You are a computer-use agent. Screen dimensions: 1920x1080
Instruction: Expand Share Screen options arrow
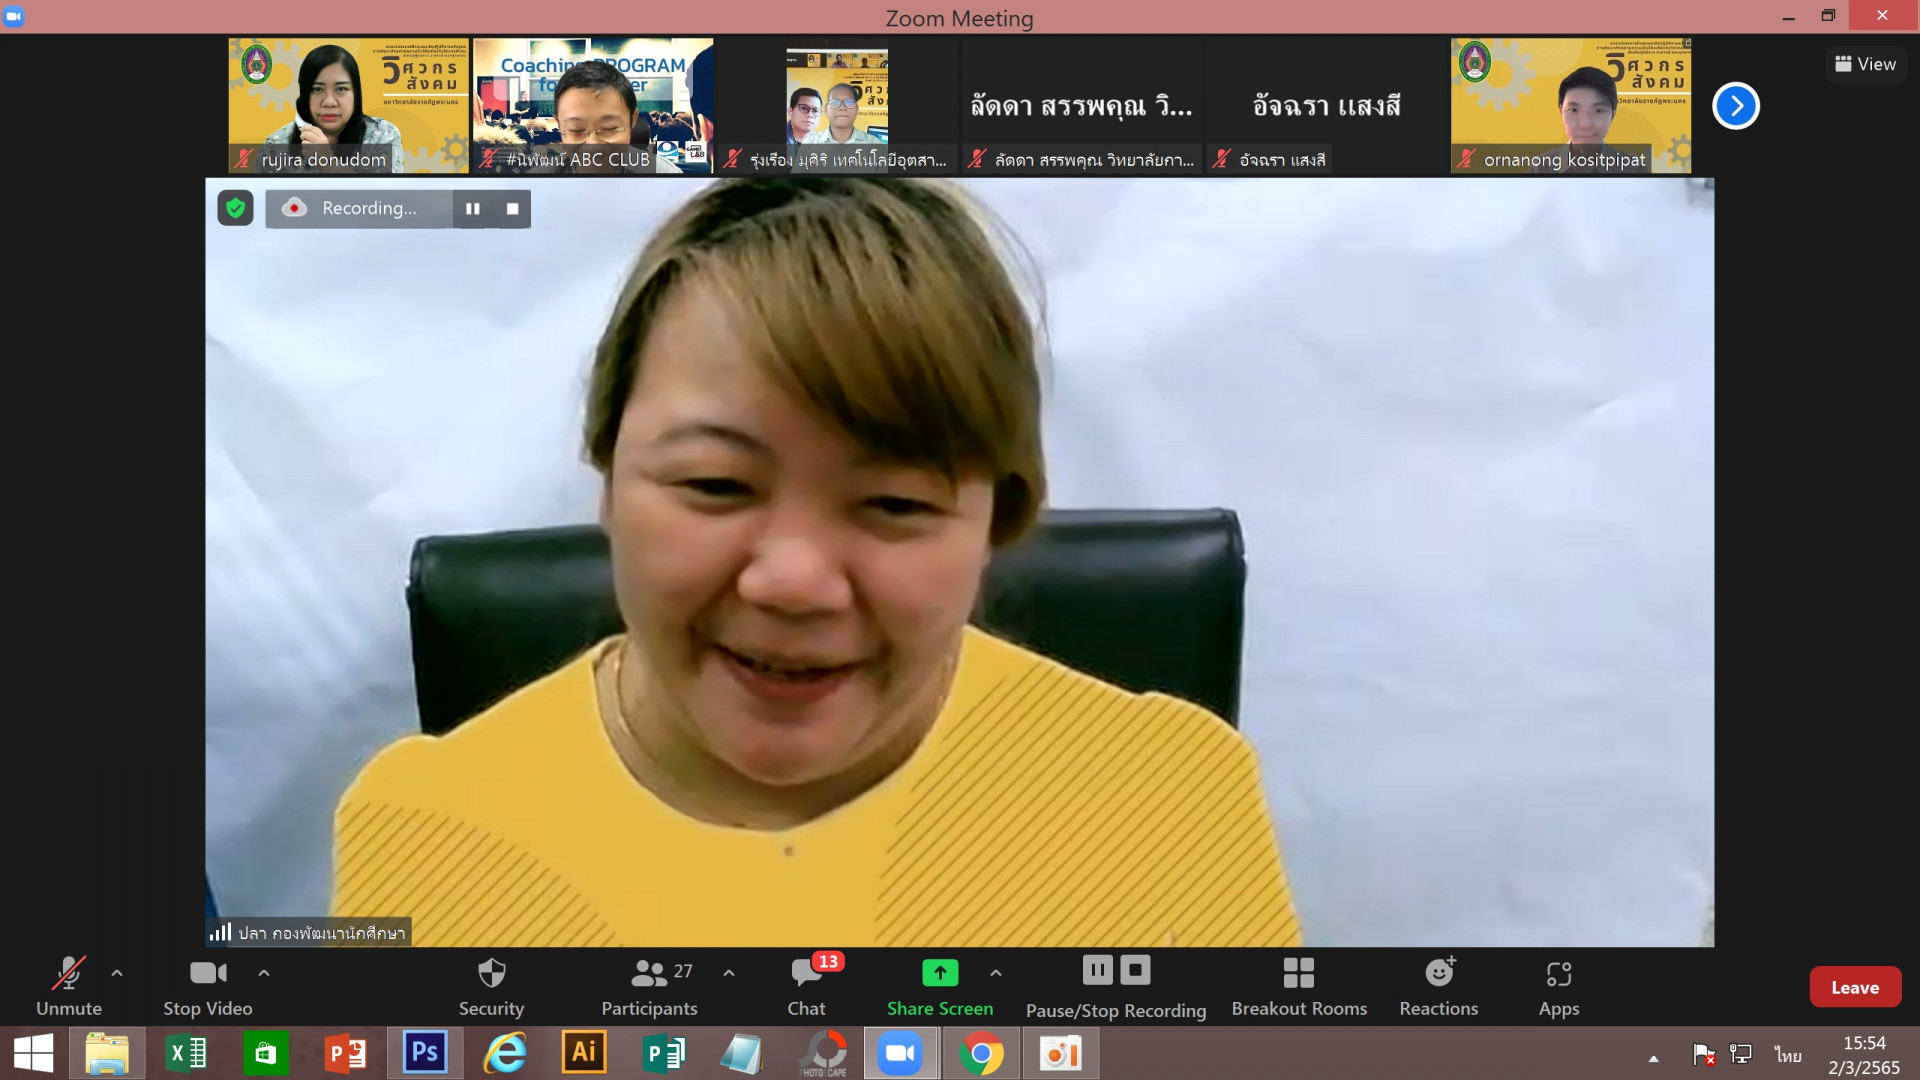pyautogui.click(x=996, y=972)
